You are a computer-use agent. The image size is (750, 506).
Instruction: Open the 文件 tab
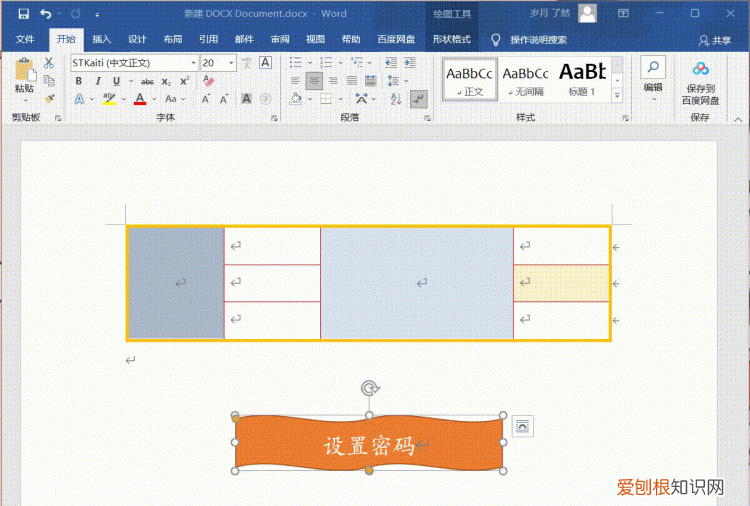coord(25,39)
